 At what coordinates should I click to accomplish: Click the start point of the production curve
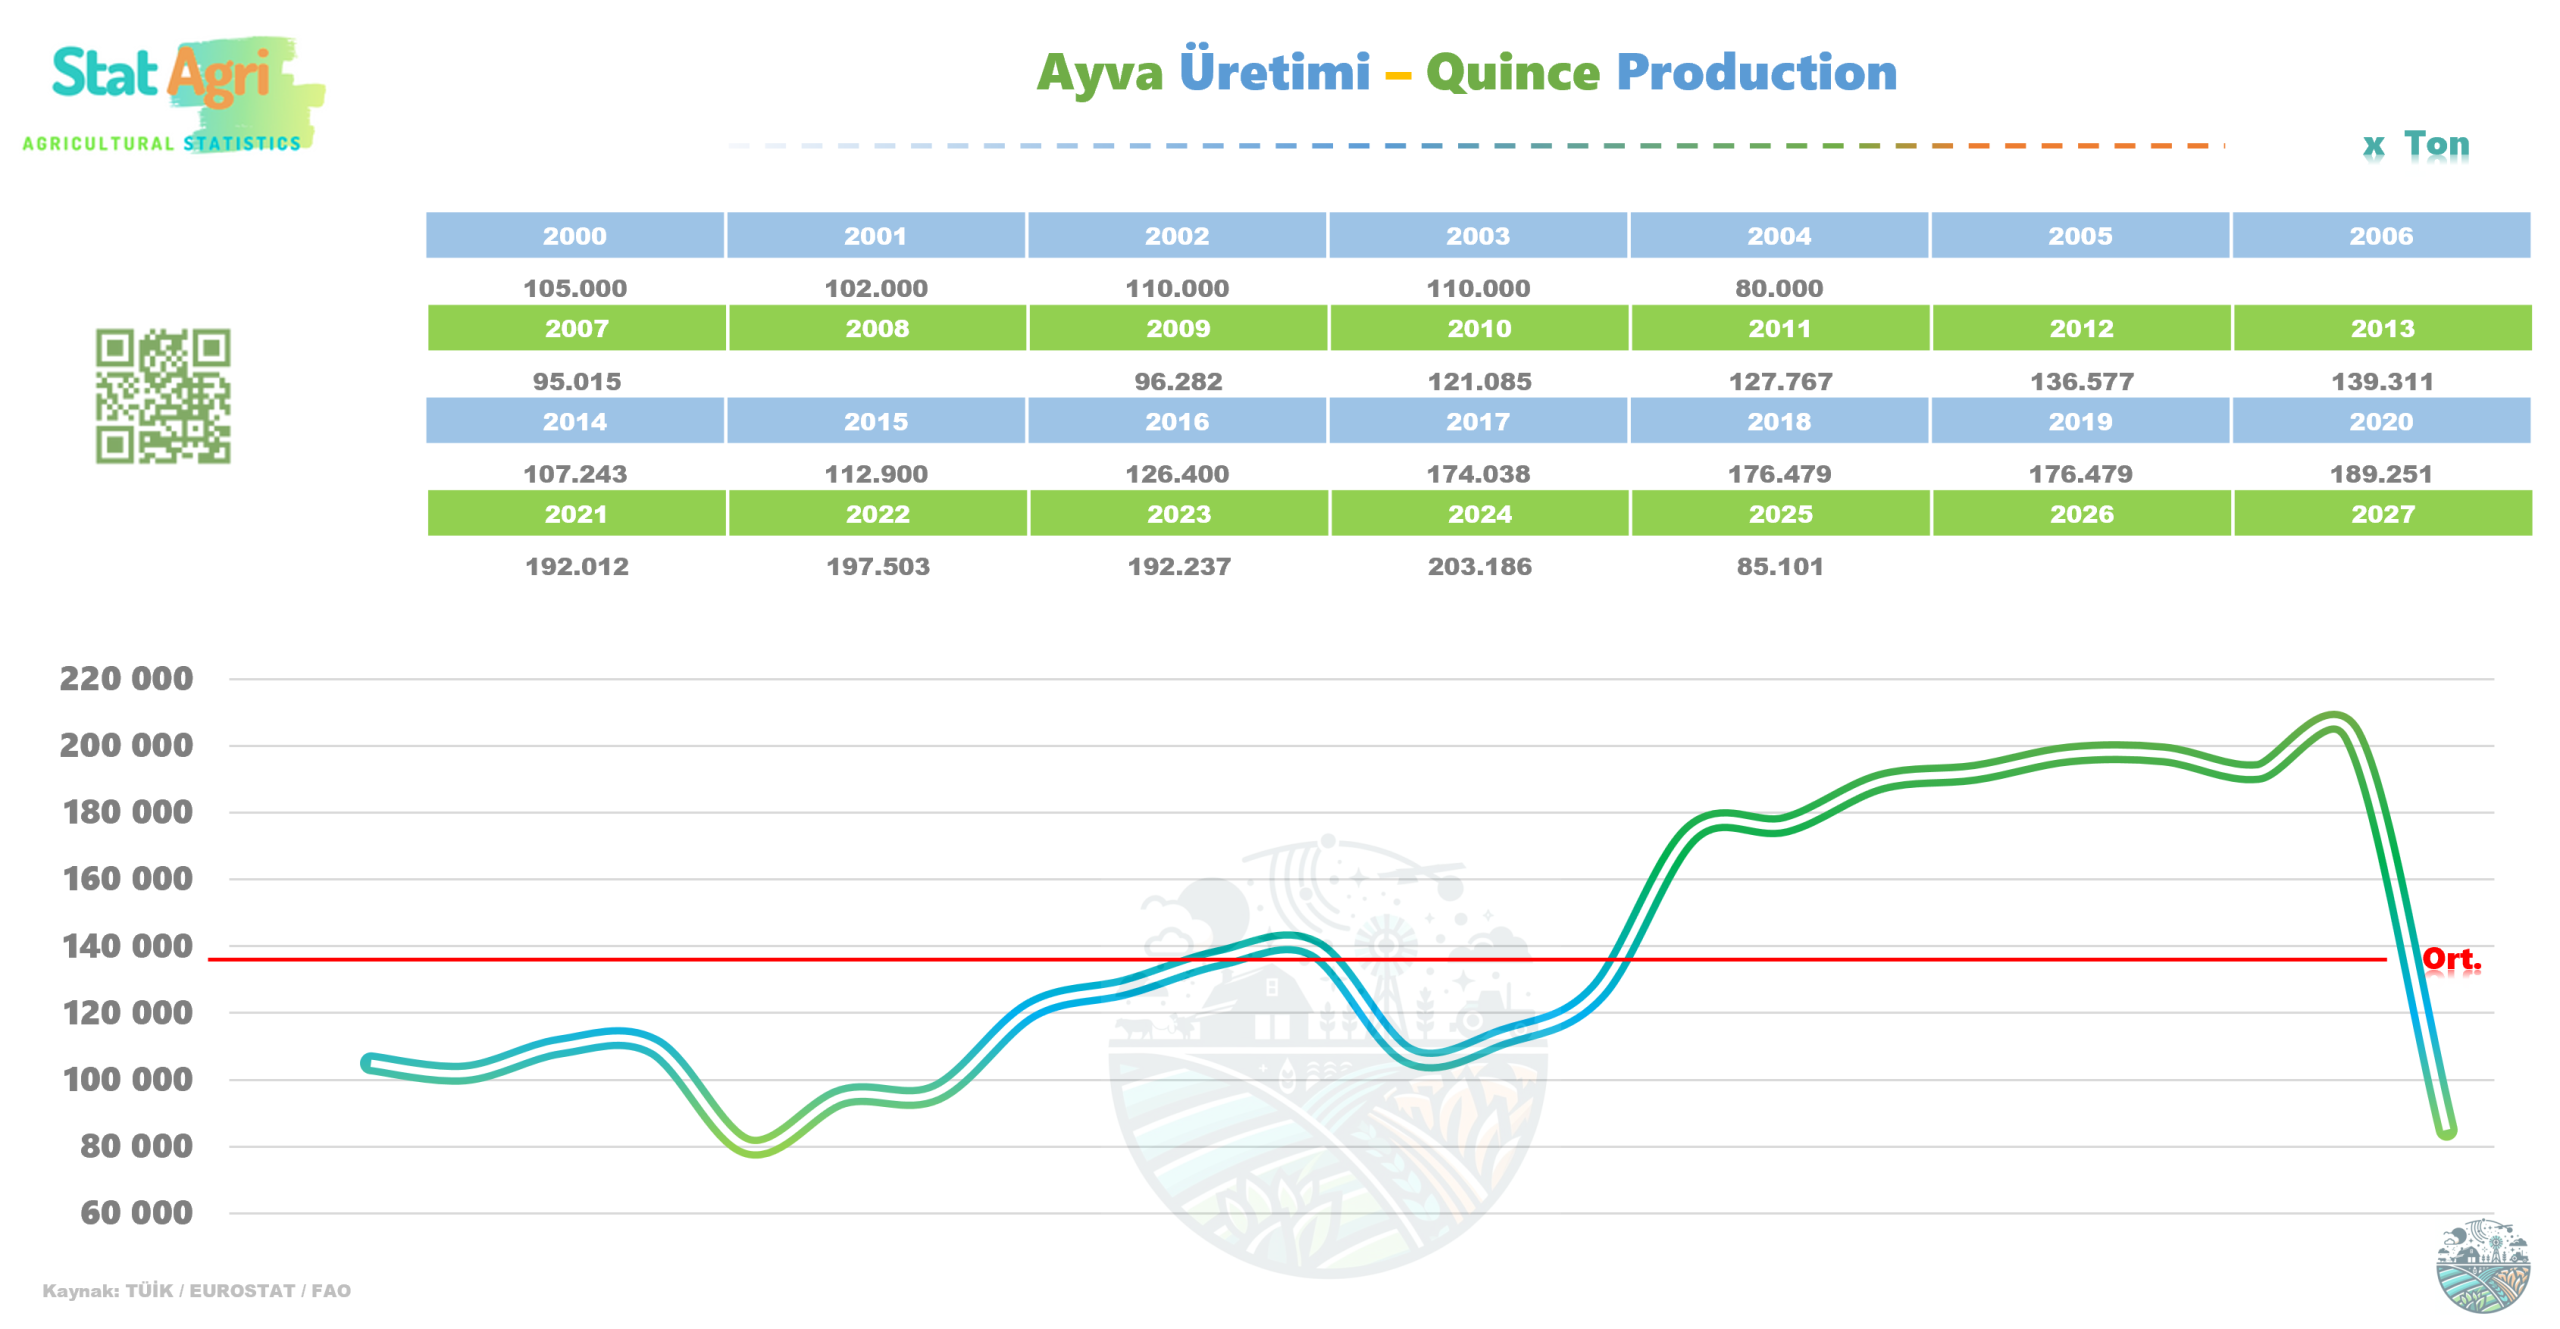tap(369, 1062)
